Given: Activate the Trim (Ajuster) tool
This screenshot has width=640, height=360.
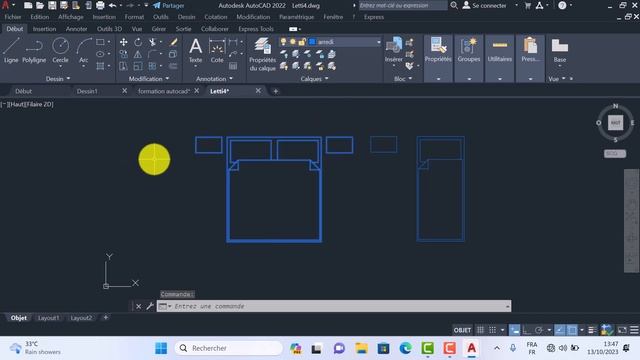Looking at the screenshot, I should (x=152, y=42).
